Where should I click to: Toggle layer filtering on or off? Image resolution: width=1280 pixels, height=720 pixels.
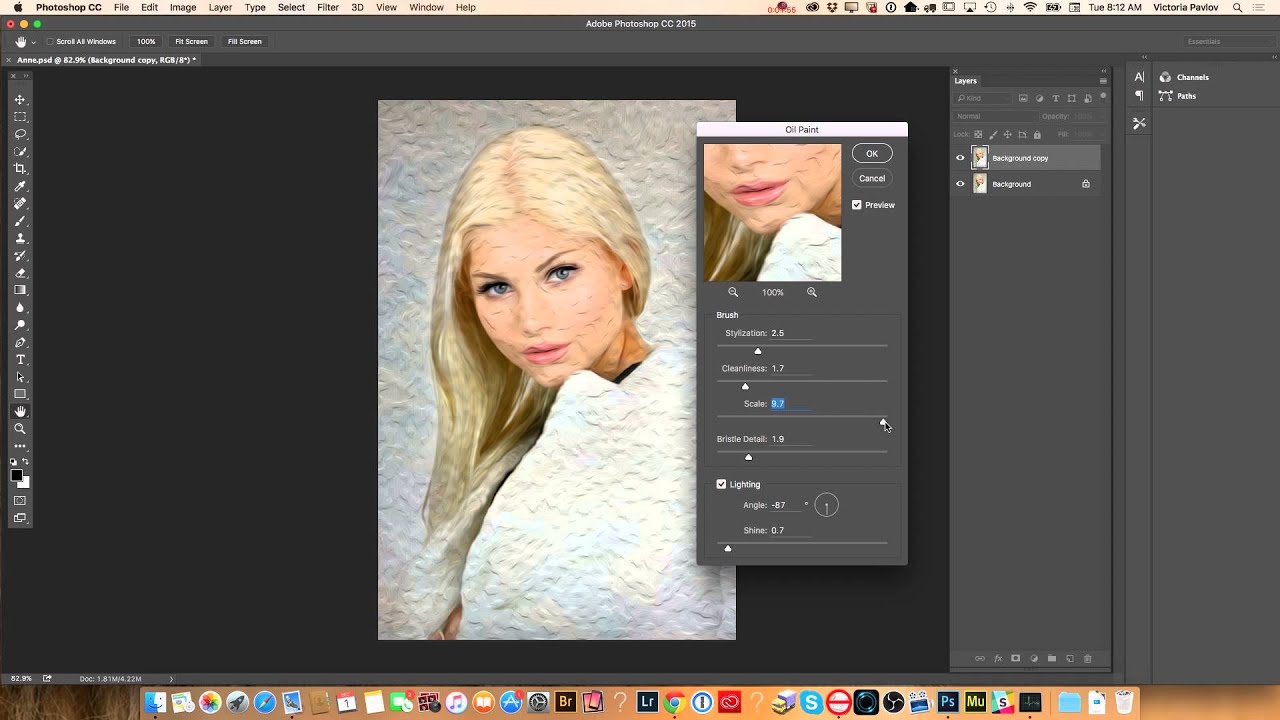1104,97
